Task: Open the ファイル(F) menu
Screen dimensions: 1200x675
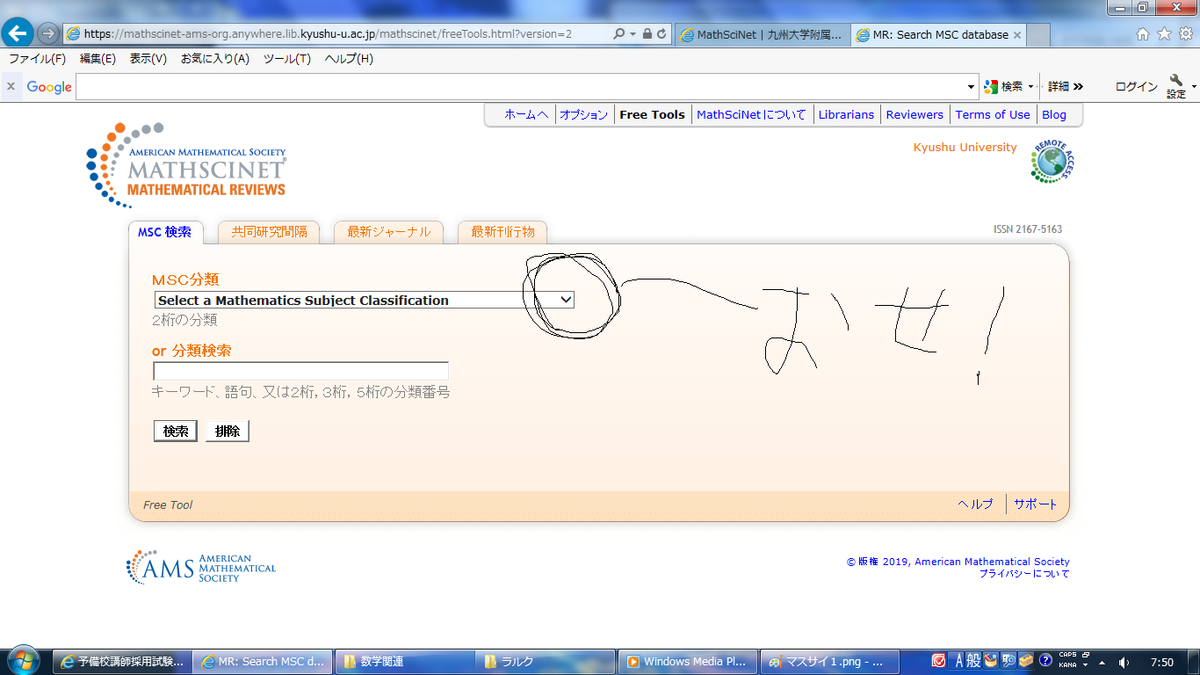Action: pos(37,59)
